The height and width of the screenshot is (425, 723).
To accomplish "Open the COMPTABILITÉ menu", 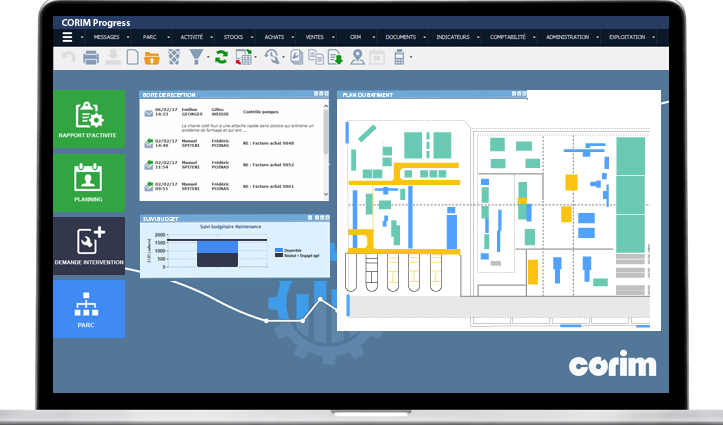I will click(x=508, y=37).
